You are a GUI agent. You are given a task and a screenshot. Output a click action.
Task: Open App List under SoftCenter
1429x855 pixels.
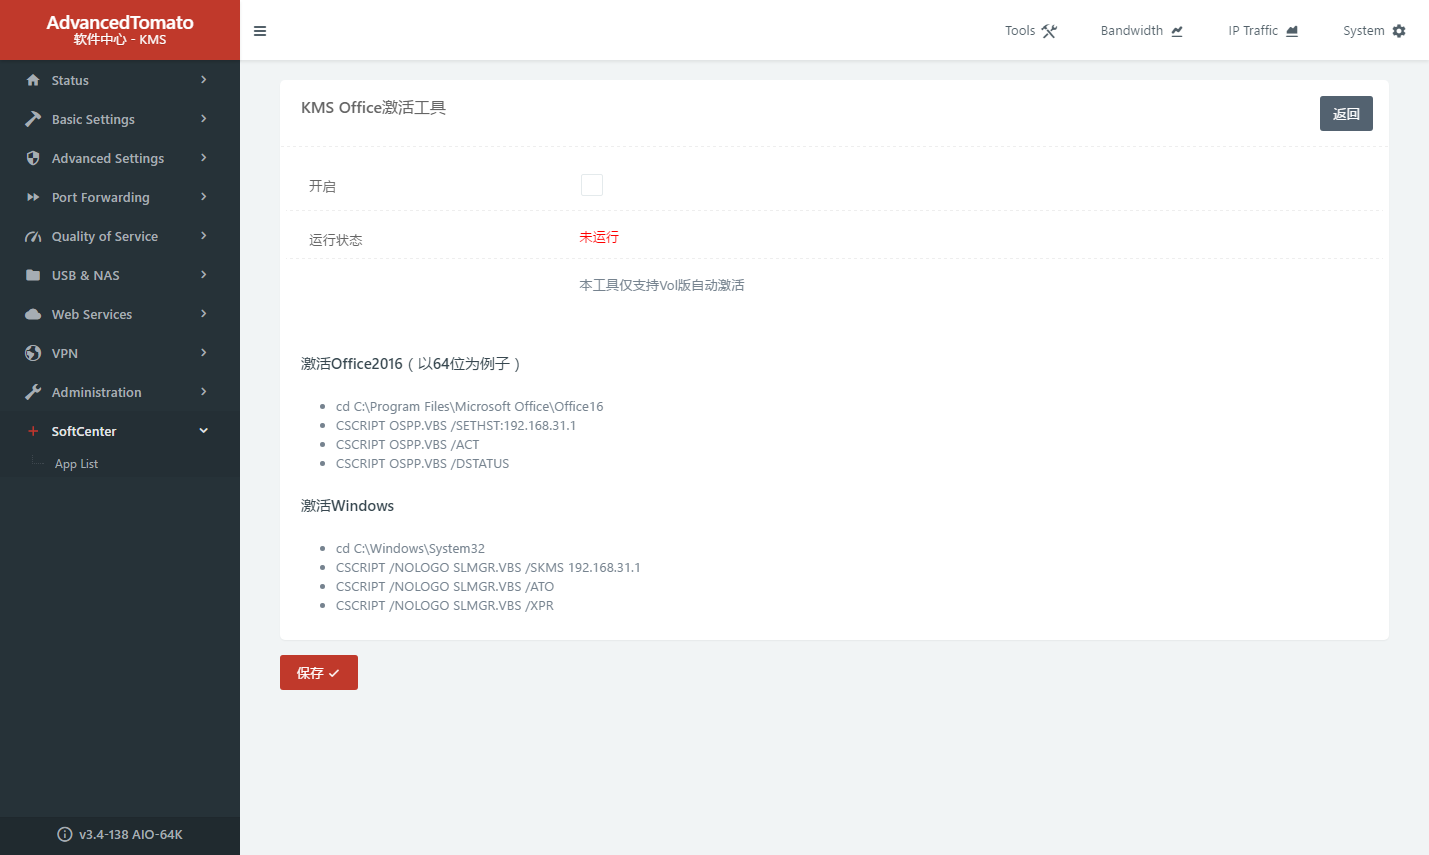coord(76,464)
